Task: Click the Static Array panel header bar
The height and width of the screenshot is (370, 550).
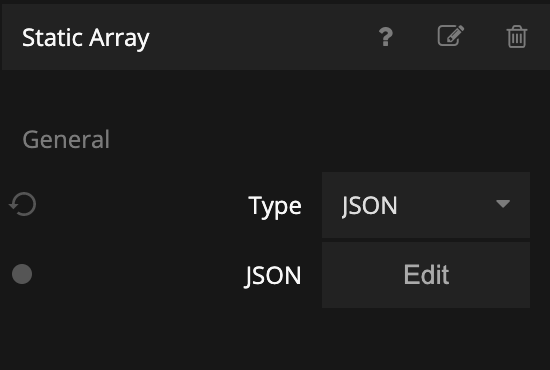Action: click(276, 37)
